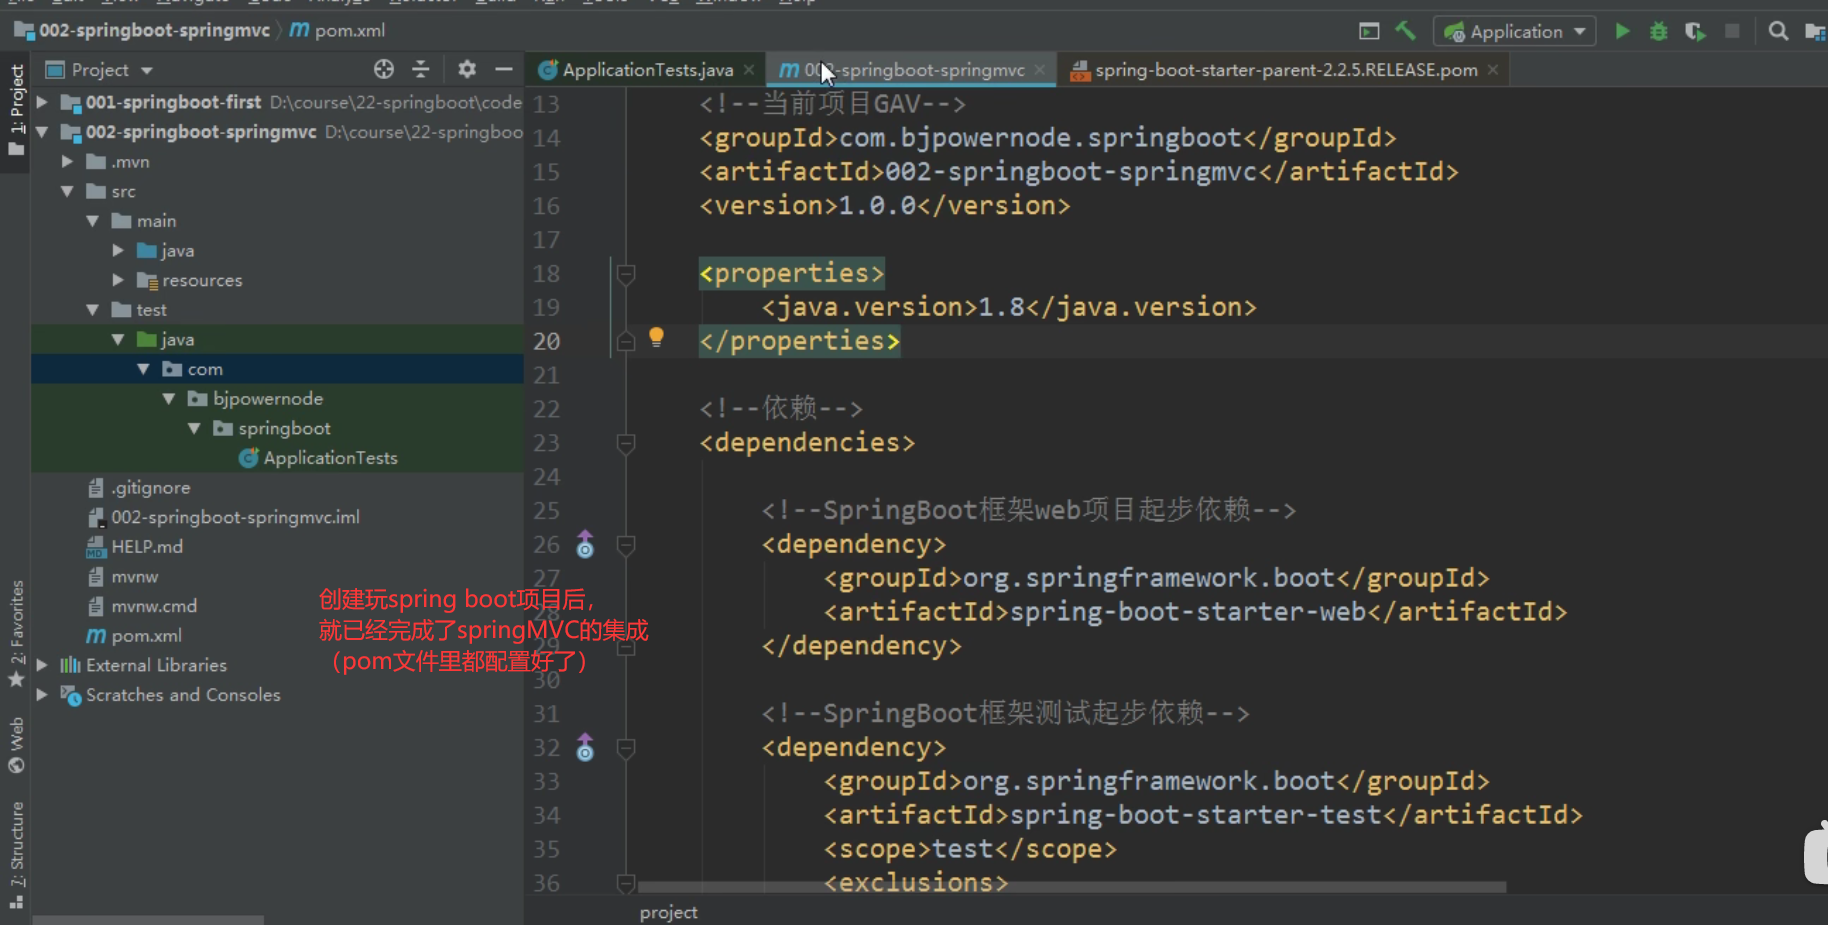Collapse the bjpowernode package
This screenshot has height=925, width=1828.
point(169,399)
